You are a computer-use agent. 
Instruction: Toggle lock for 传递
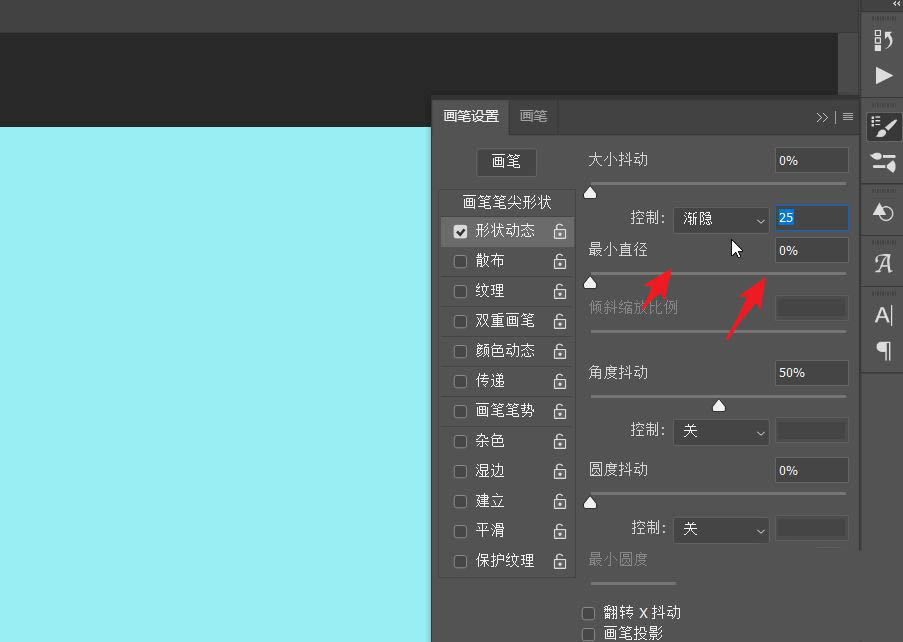560,381
